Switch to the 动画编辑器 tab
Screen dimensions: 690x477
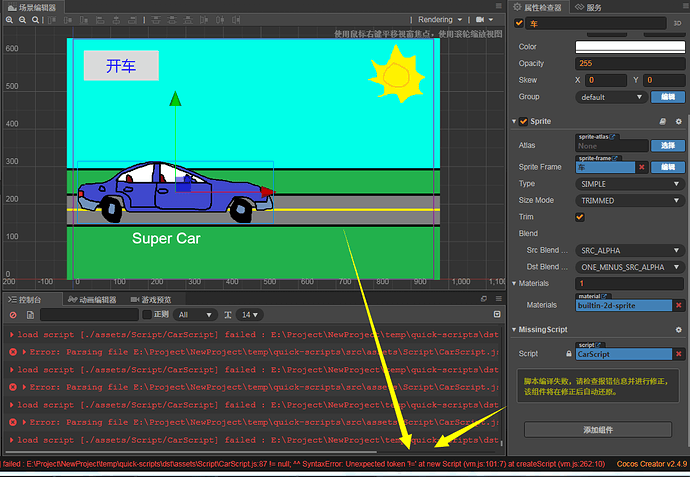point(92,299)
